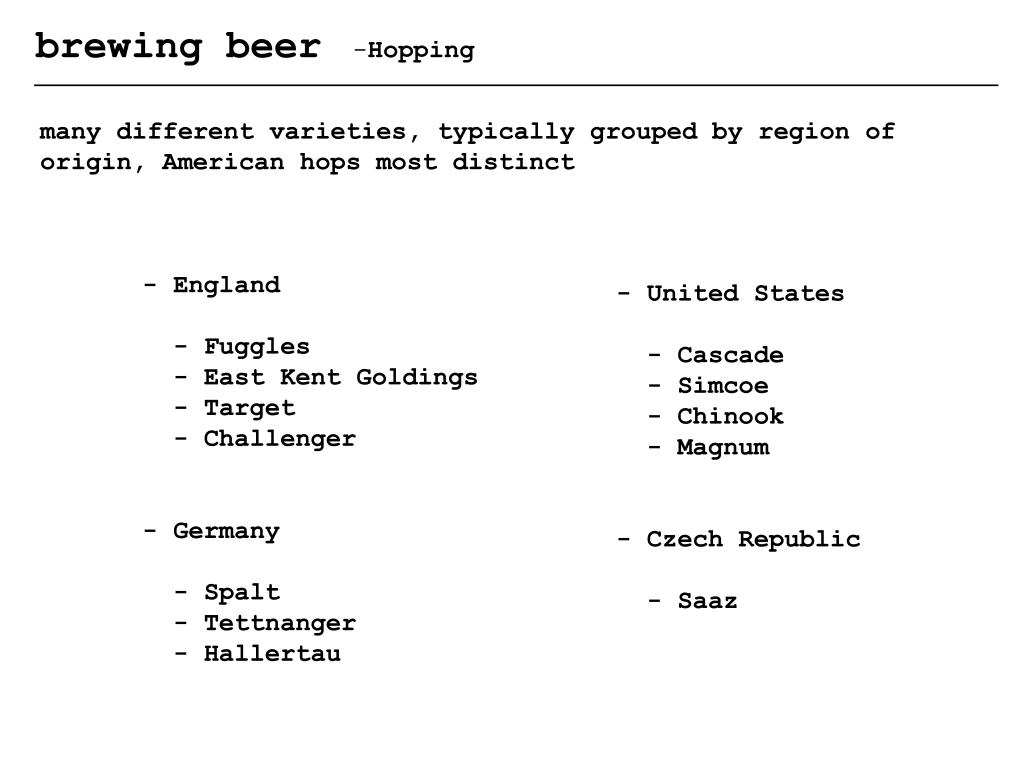Click the "Magnum" hop entry
1024x768 pixels.
(x=723, y=447)
